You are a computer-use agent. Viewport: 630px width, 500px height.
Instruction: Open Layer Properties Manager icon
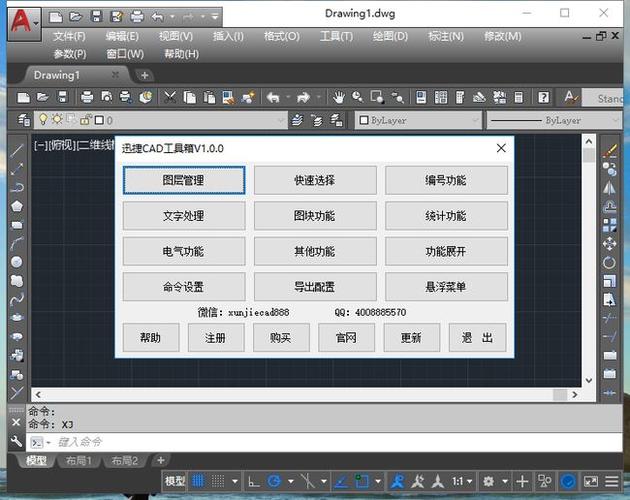[23, 120]
